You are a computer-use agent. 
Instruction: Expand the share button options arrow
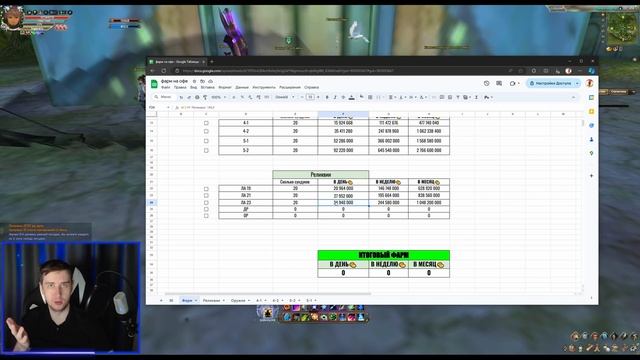577,83
